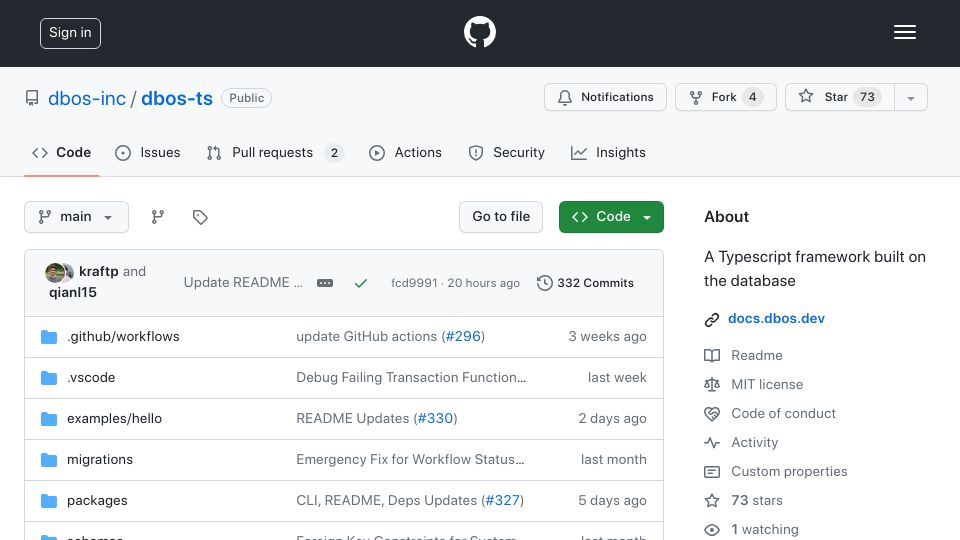The width and height of the screenshot is (960, 540).
Task: Click the link chain icon in About
Action: [711, 320]
